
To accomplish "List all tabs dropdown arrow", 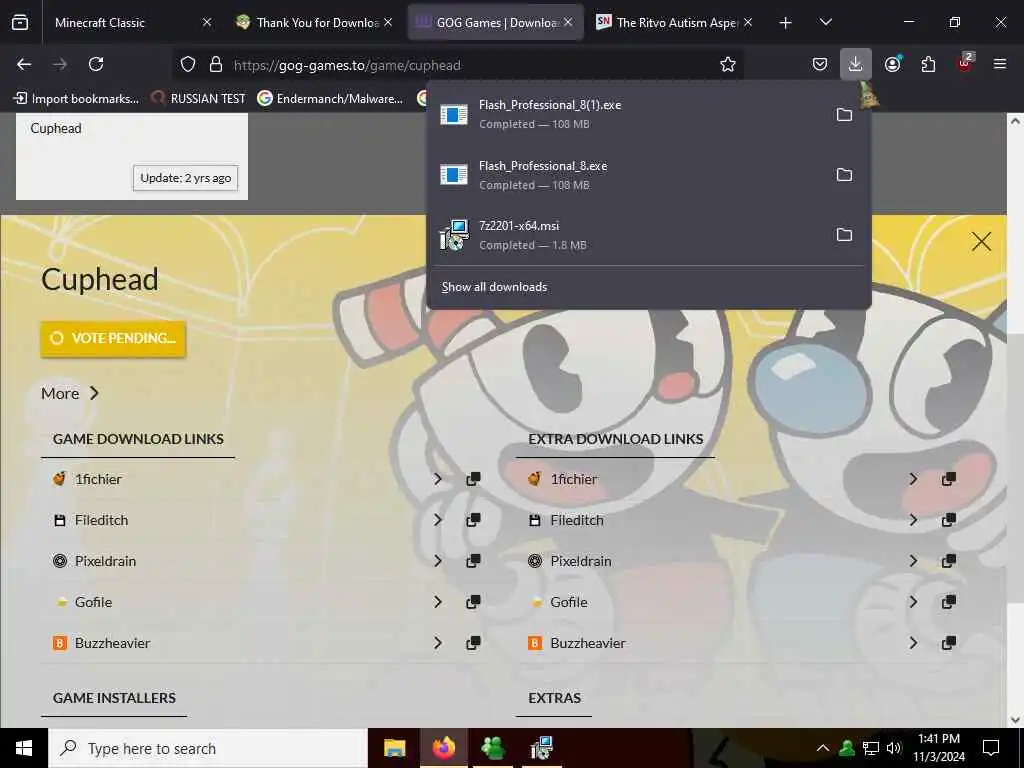I will [825, 22].
